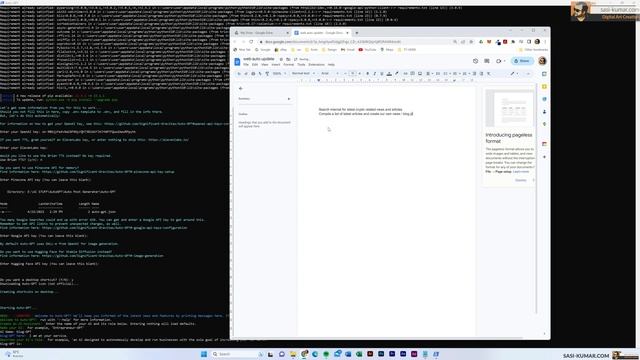This screenshot has height=360, width=640.
Task: Click the font size input field
Action: tap(352, 73)
